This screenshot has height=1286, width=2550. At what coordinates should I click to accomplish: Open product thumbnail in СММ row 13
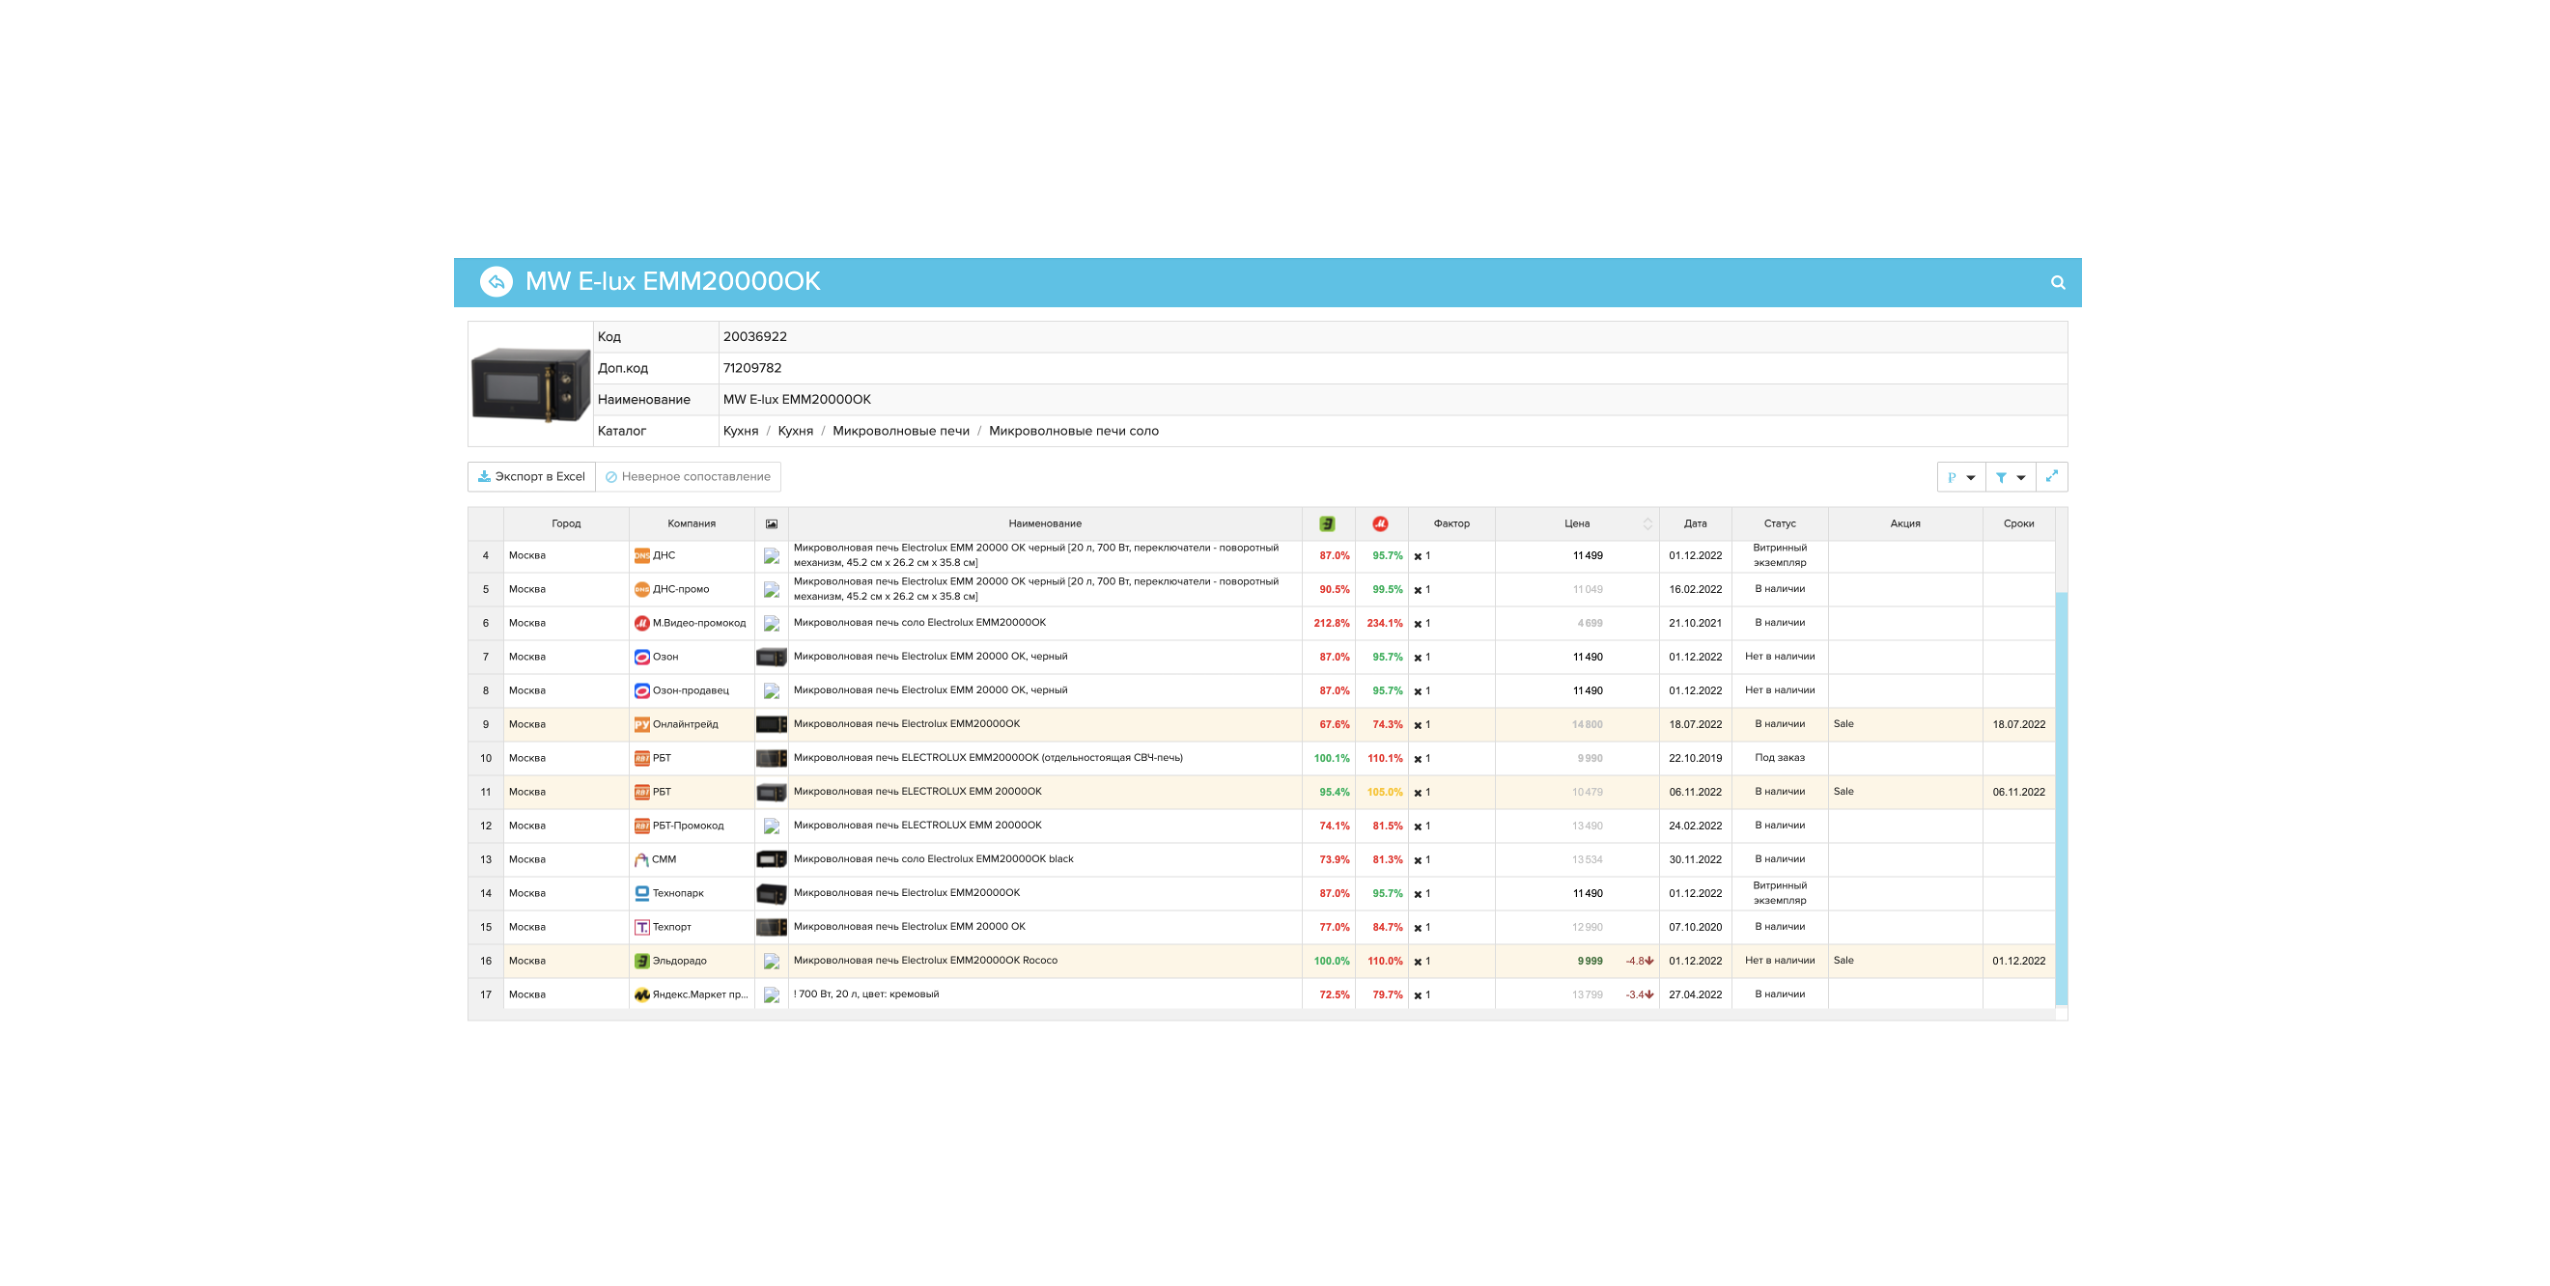[770, 860]
